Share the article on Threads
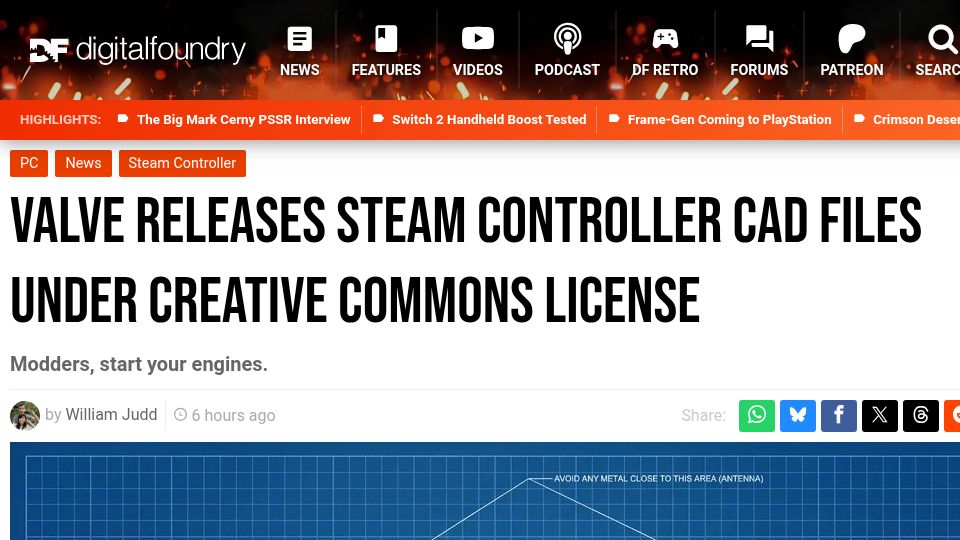Viewport: 960px width, 540px height. (921, 416)
